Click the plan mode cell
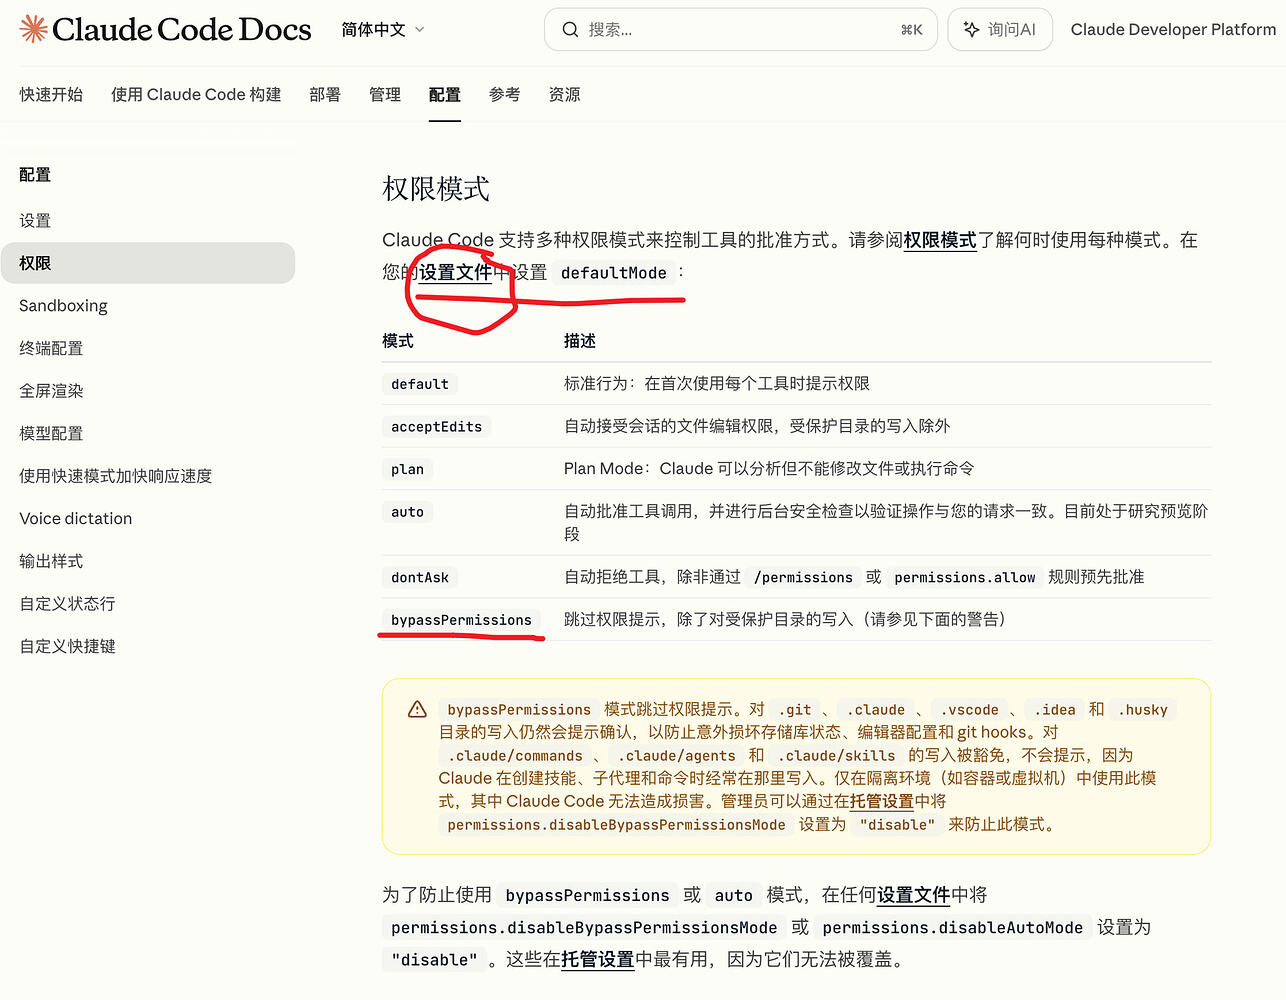 [x=407, y=469]
